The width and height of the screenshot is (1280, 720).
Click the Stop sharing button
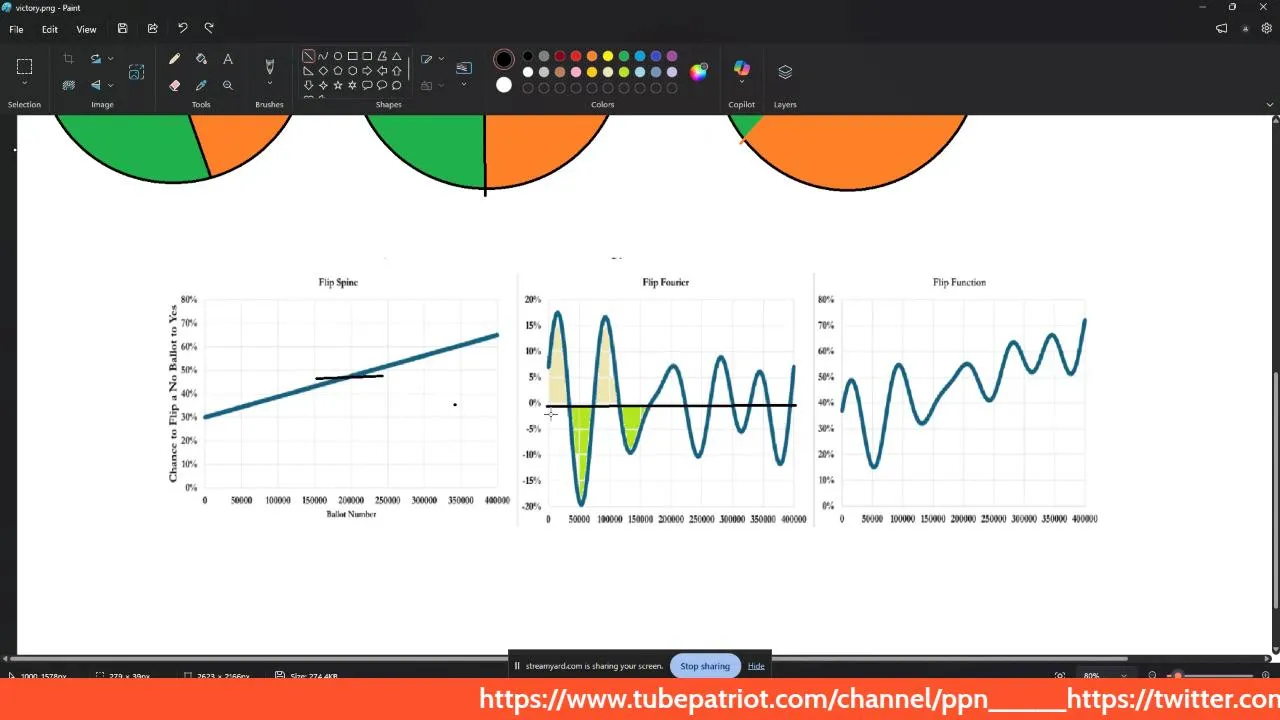(x=705, y=666)
